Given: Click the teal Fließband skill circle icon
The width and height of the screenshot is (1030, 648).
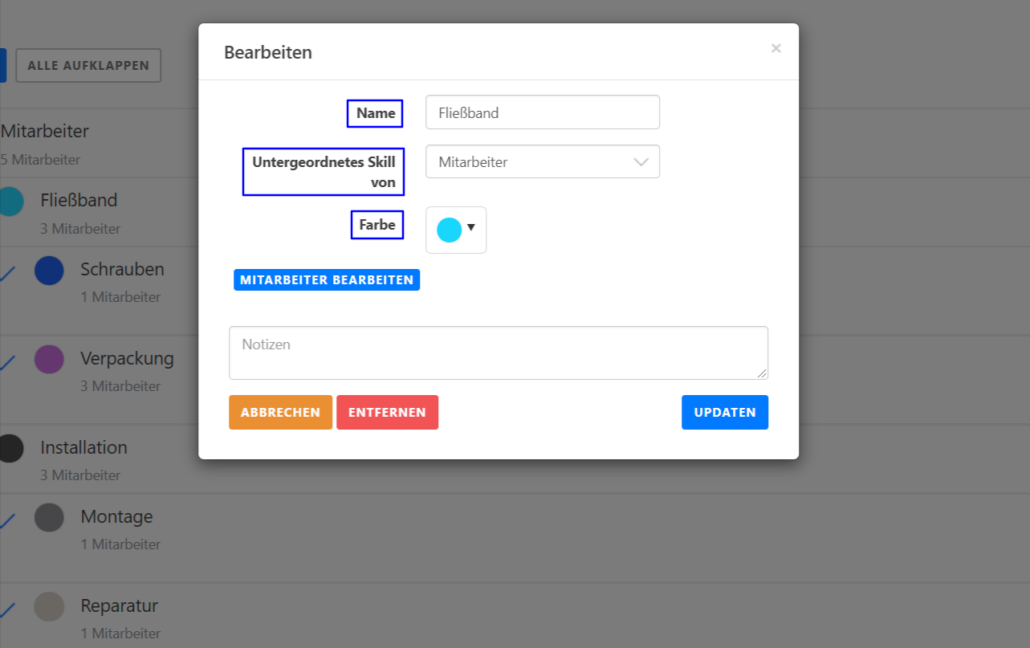Looking at the screenshot, I should click(10, 201).
